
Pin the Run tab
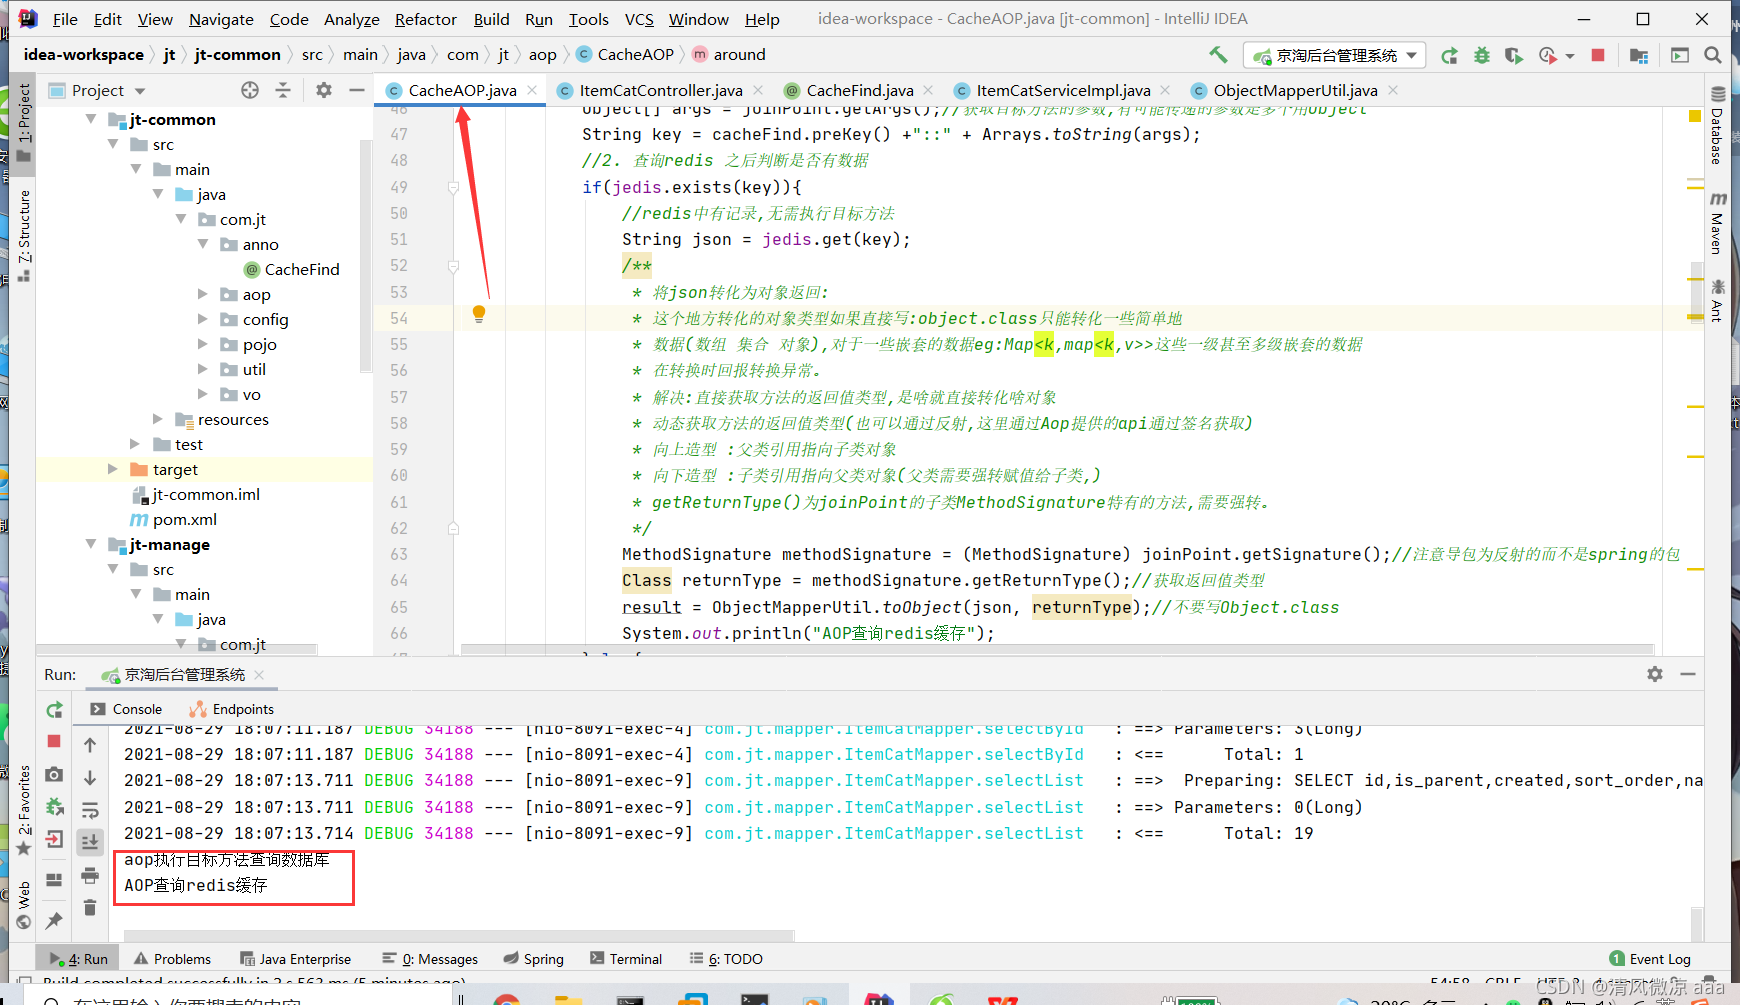(55, 920)
